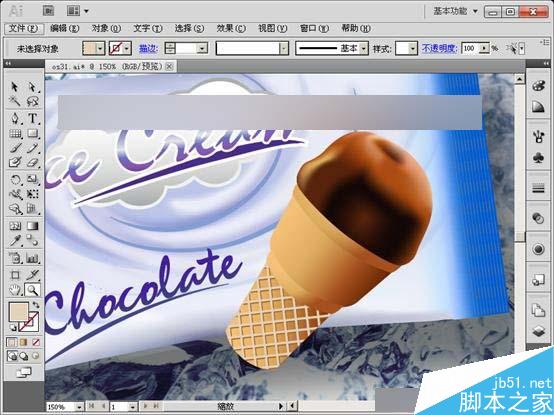
Task: Open the 基本功能 workspace switcher
Action: point(455,11)
